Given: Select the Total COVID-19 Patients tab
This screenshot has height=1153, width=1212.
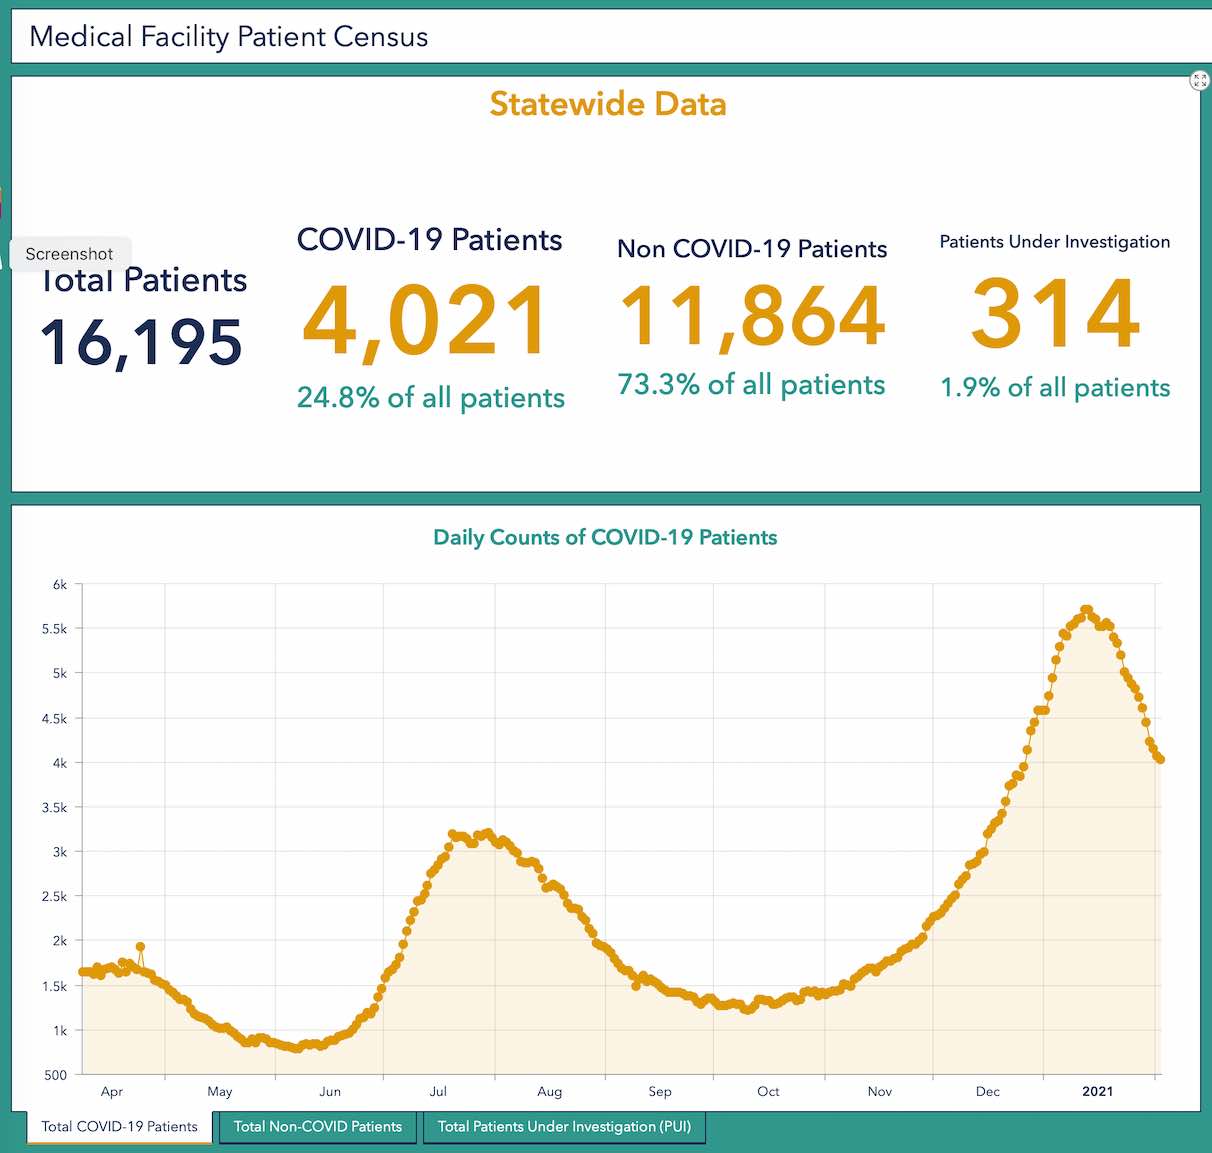Looking at the screenshot, I should pos(118,1127).
